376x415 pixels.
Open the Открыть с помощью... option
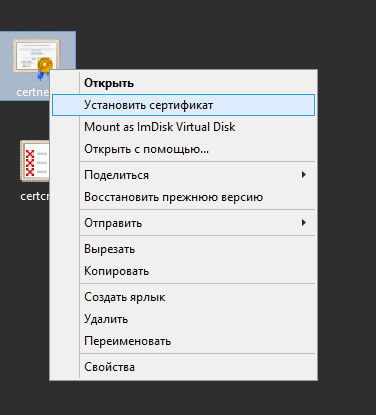(x=183, y=149)
